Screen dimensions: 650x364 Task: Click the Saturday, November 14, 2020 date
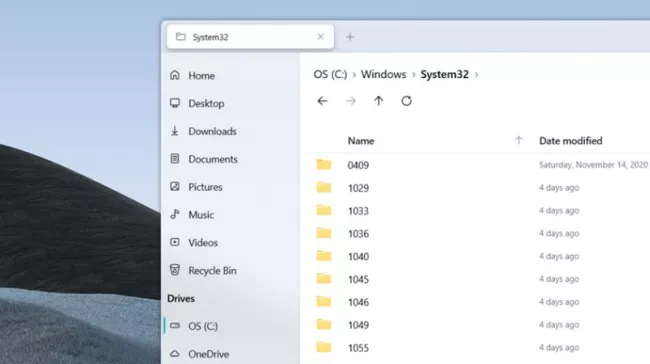(x=593, y=165)
